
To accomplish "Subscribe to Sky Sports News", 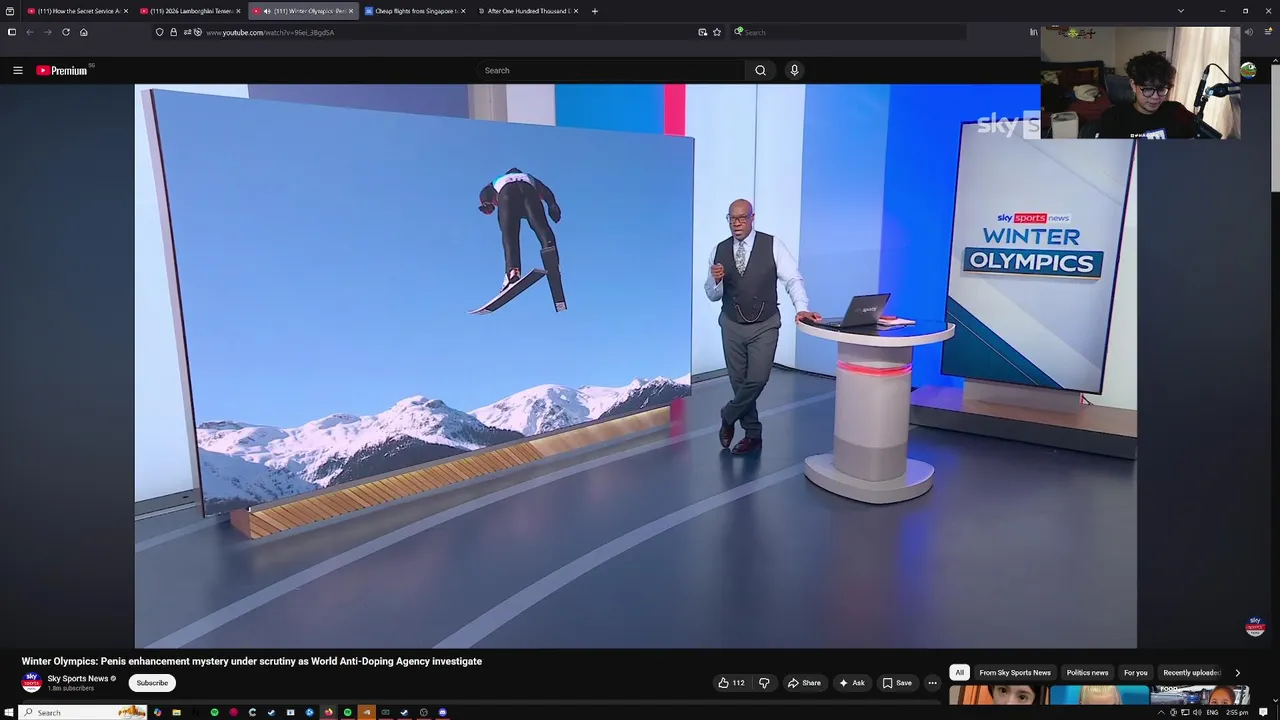I will 152,683.
